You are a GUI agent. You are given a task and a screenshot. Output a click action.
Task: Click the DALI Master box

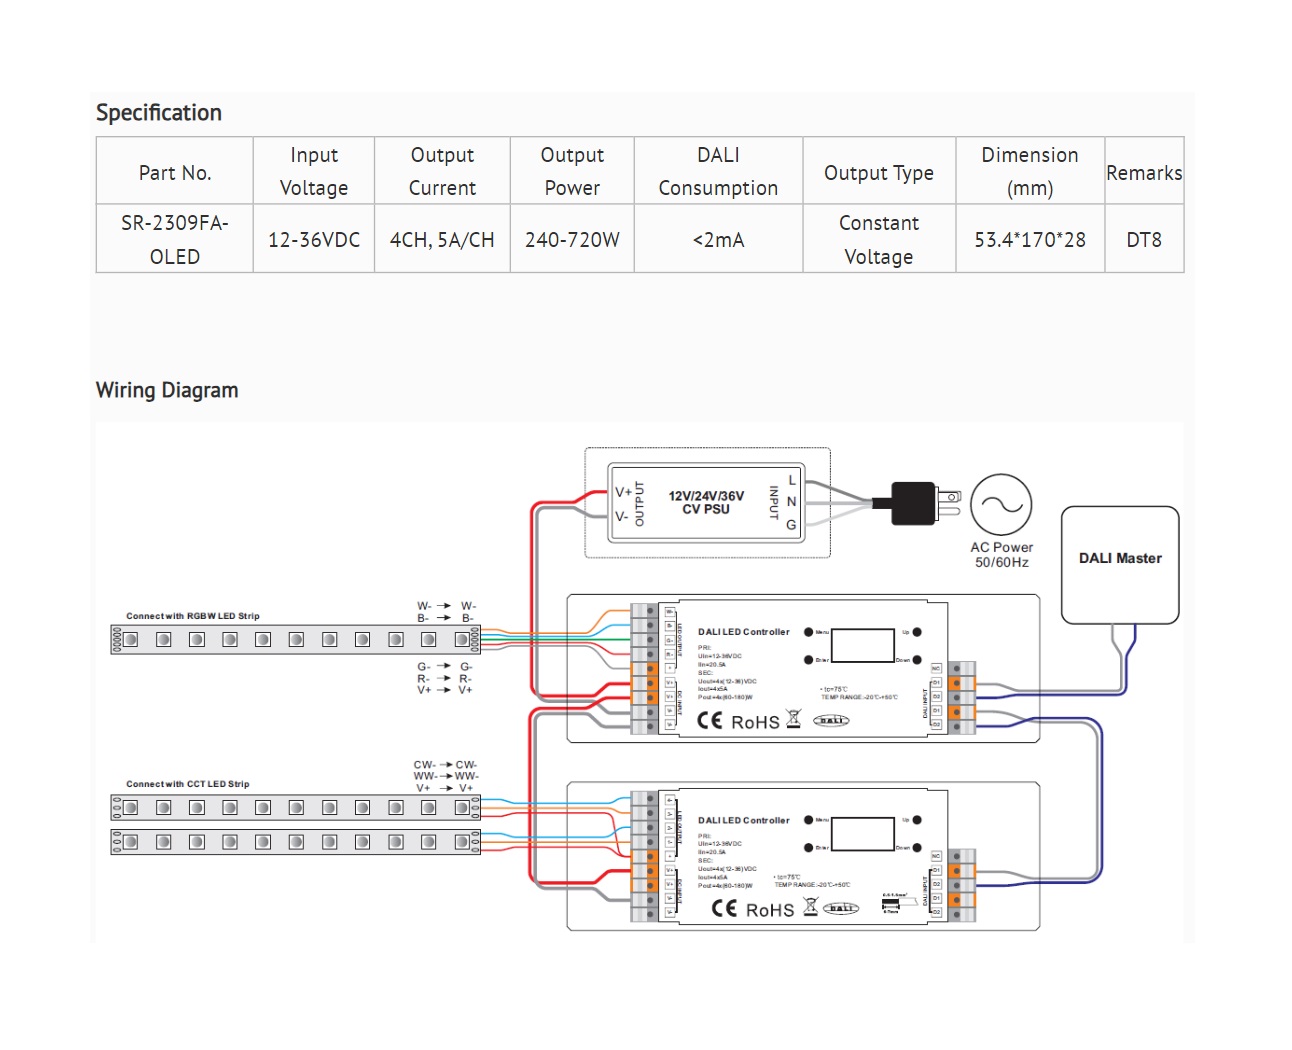coord(1120,565)
